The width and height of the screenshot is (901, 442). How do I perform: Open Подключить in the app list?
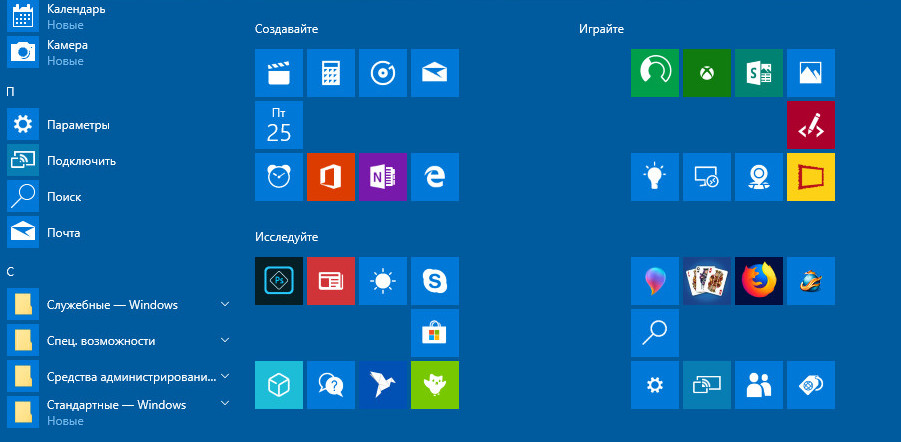click(x=119, y=160)
